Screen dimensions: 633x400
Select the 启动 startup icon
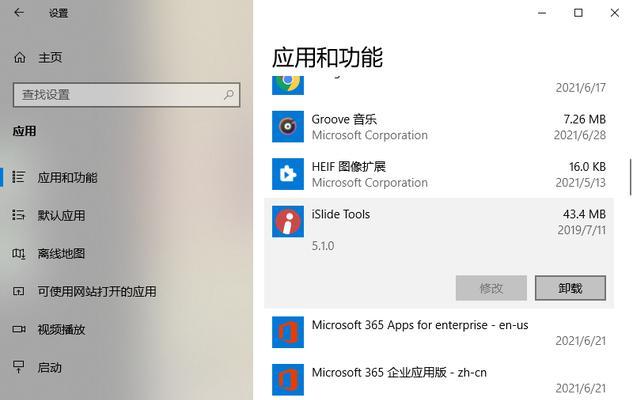tap(19, 367)
